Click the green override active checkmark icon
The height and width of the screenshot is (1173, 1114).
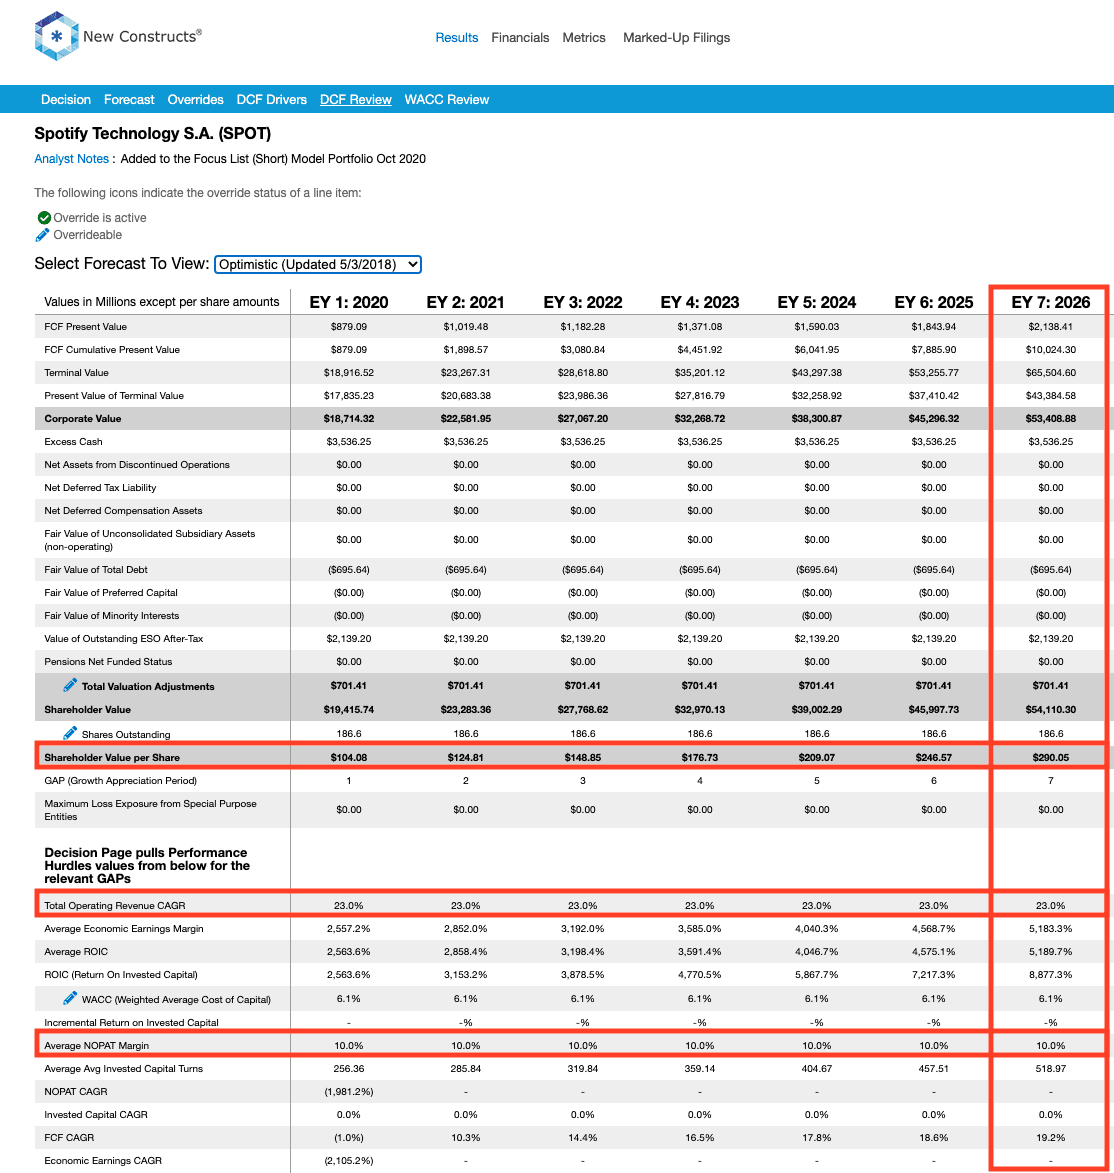tap(44, 218)
